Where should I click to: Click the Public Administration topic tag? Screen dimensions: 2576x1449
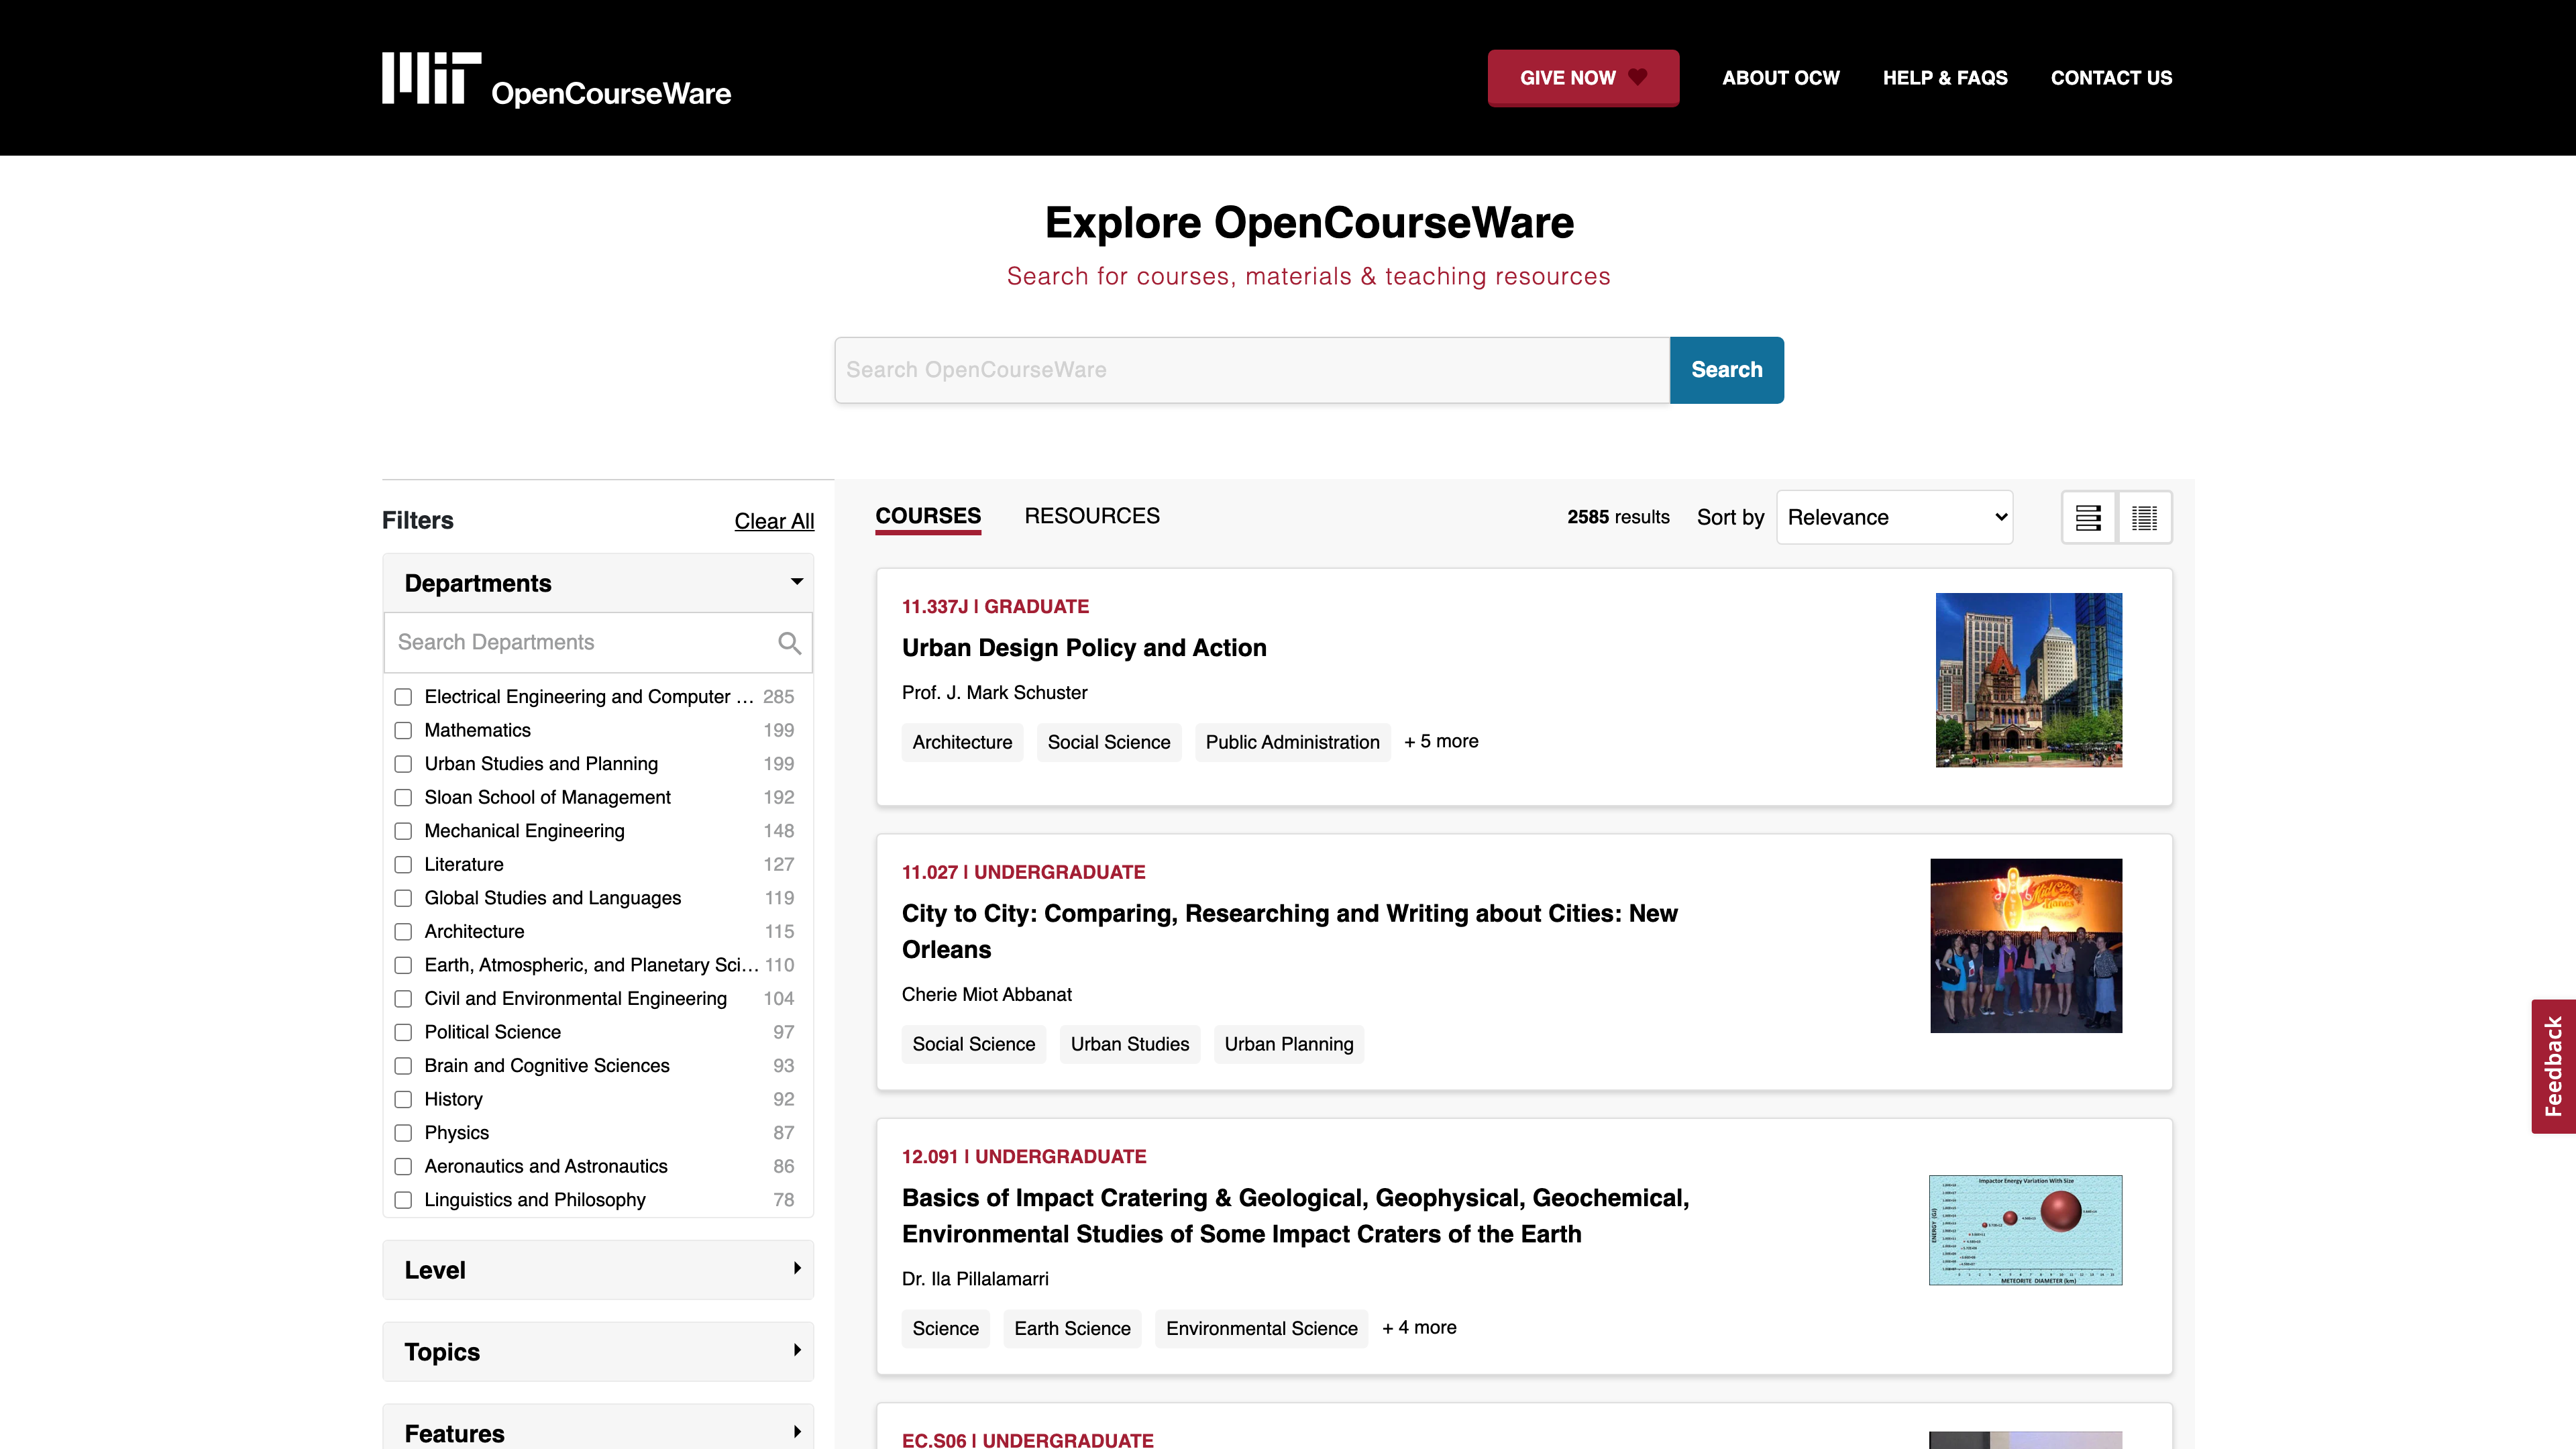(x=1292, y=742)
